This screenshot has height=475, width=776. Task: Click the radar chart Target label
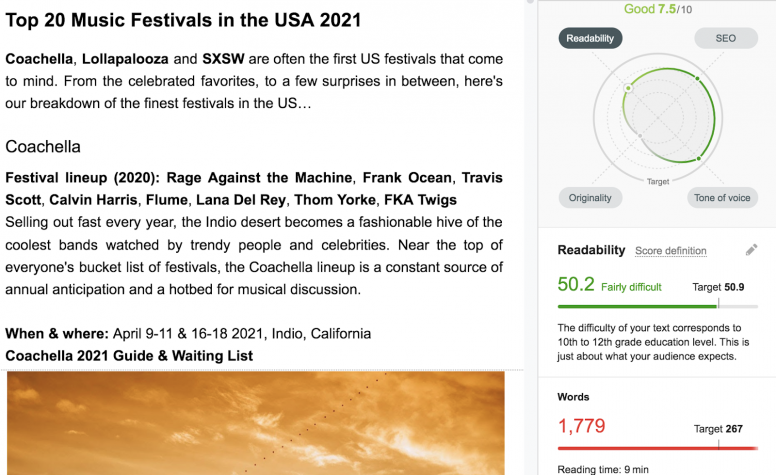point(657,182)
